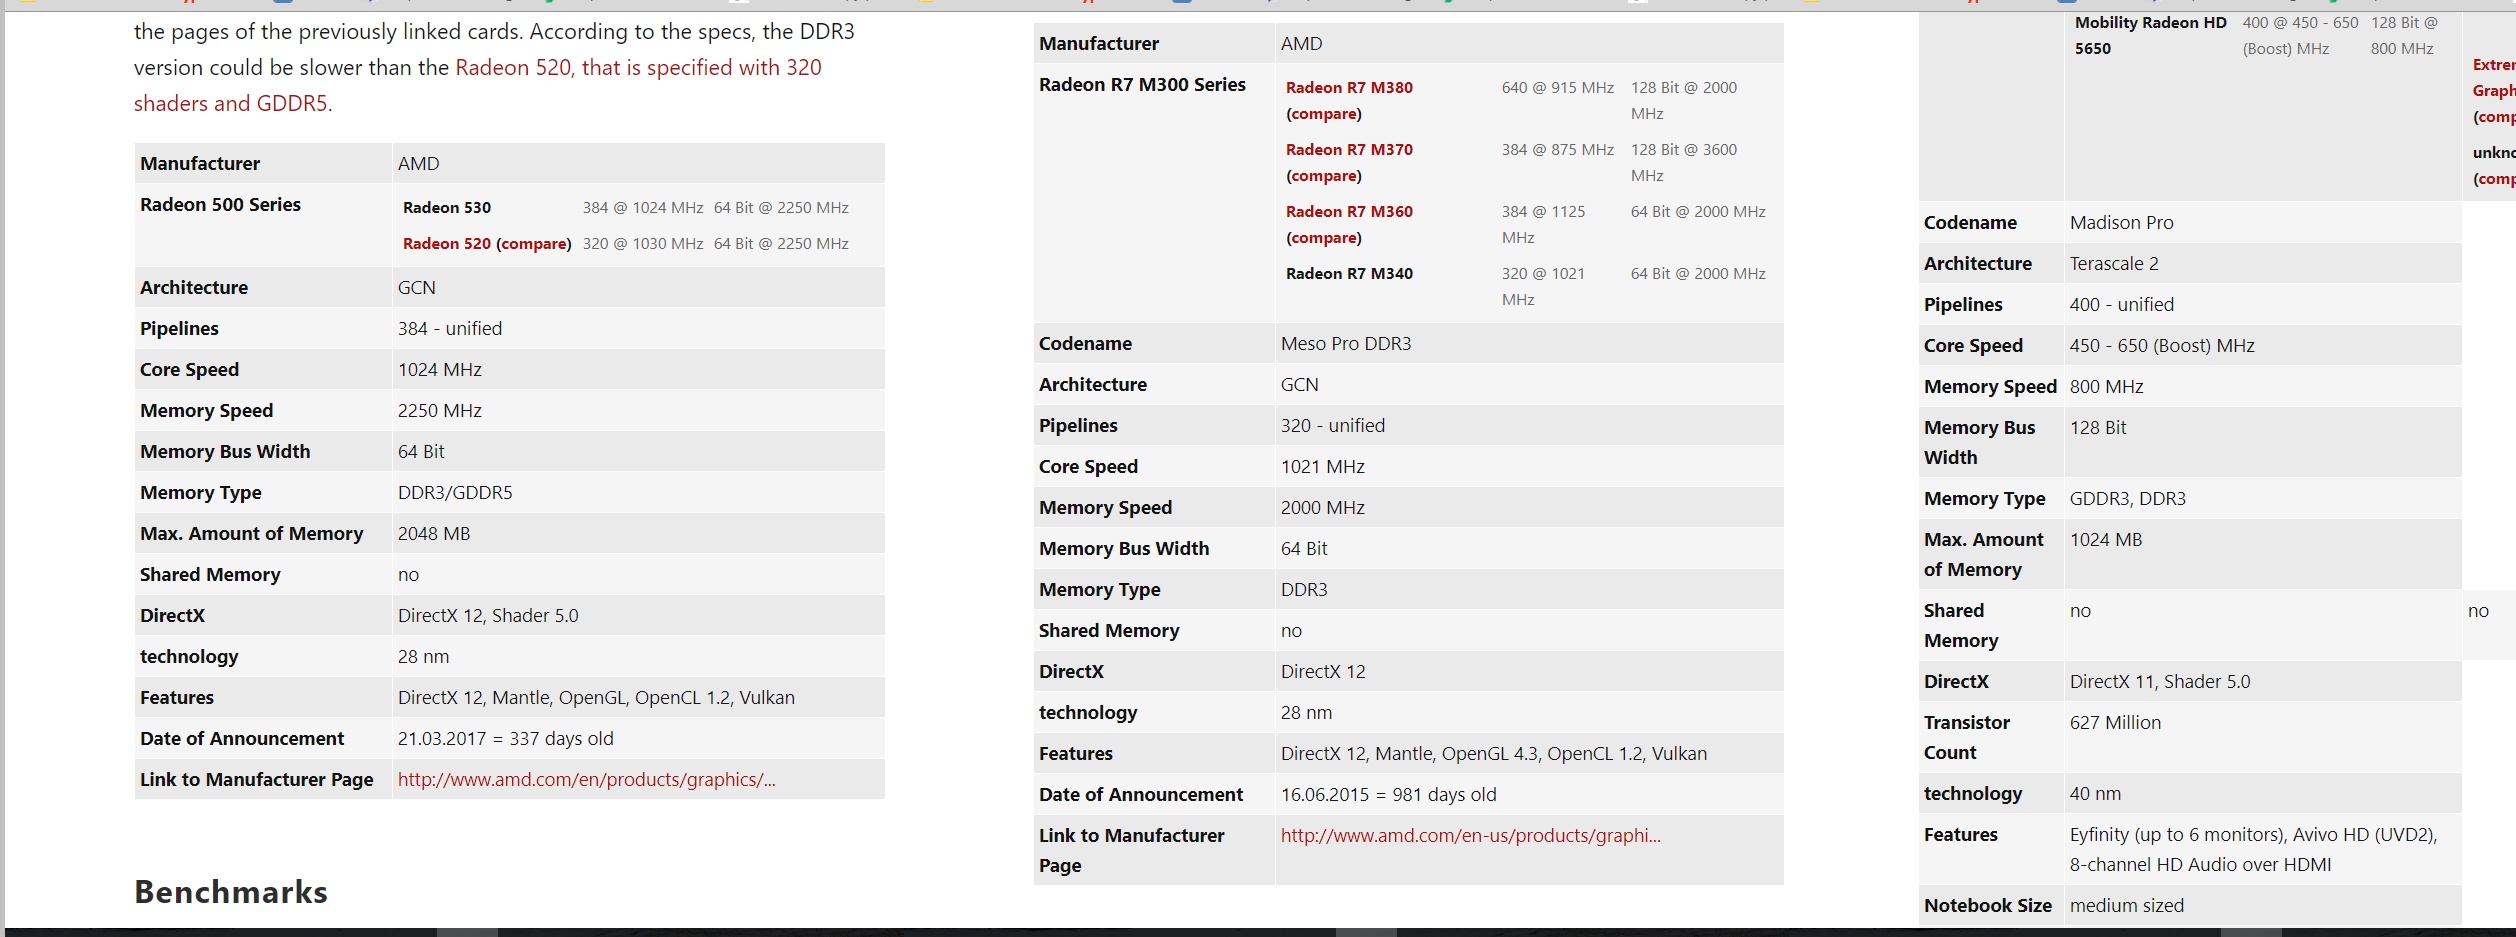Click the 'Benchmarks' heading
This screenshot has height=937, width=2516.
coord(231,892)
